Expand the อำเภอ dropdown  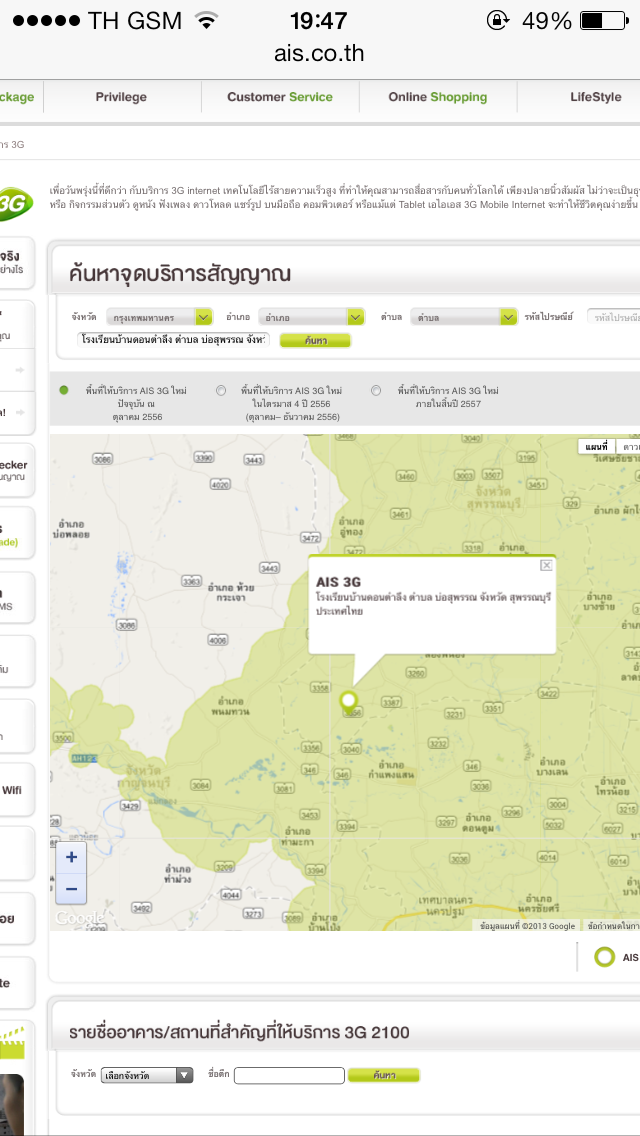311,317
